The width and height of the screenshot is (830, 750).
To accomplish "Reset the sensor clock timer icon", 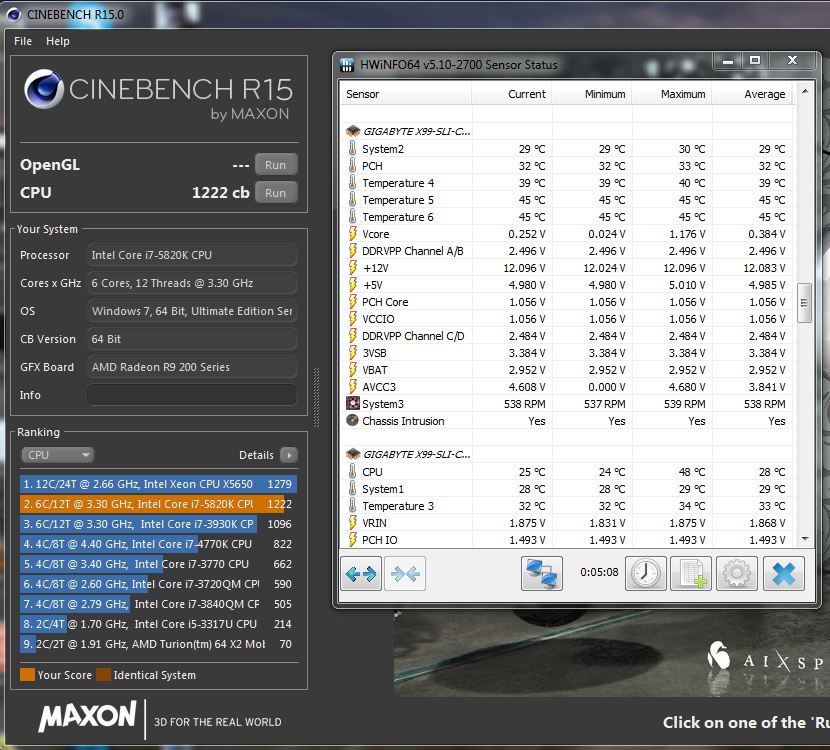I will tap(646, 573).
